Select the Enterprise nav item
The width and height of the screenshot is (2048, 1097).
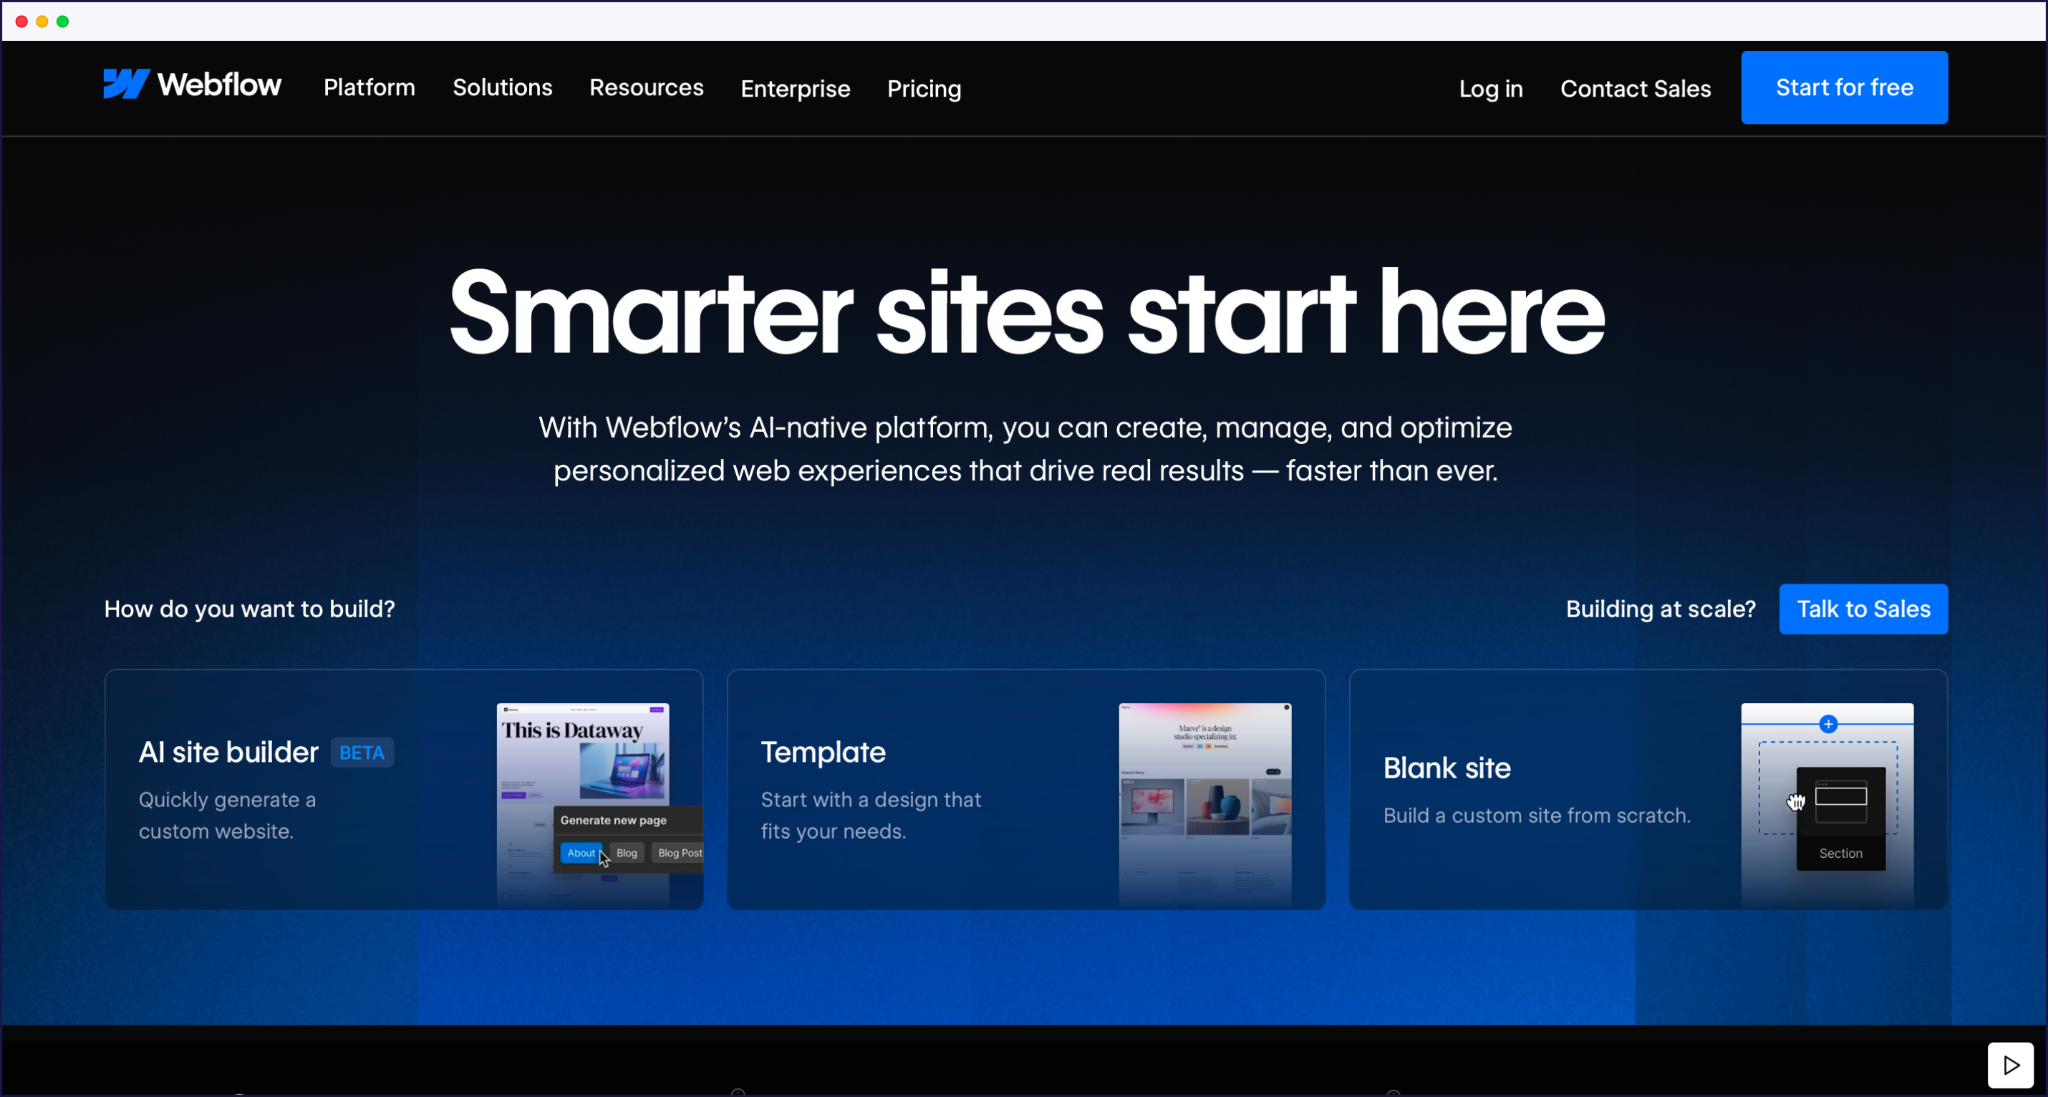click(795, 88)
